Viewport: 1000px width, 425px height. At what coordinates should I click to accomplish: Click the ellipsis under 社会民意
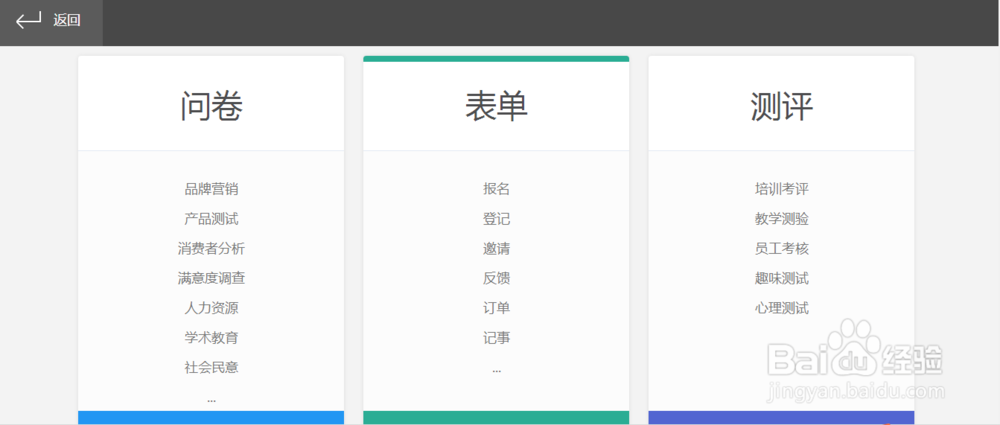tap(211, 401)
